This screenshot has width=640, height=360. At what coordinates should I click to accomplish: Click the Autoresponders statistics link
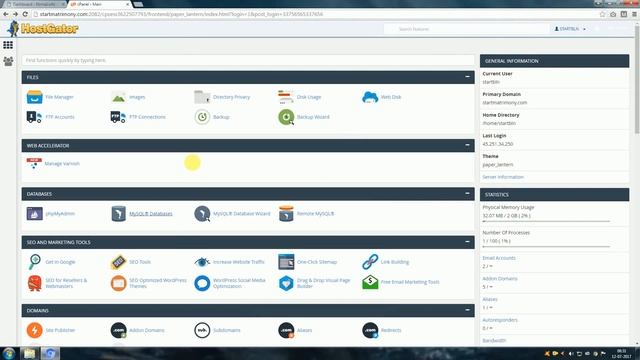[500, 320]
